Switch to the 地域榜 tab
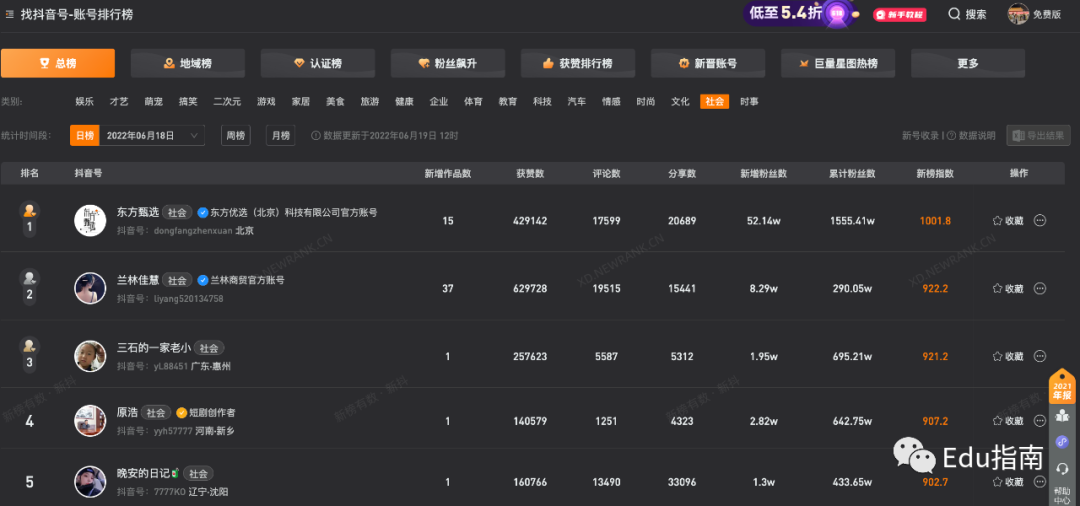Screen dimensions: 1080x506 (x=188, y=63)
